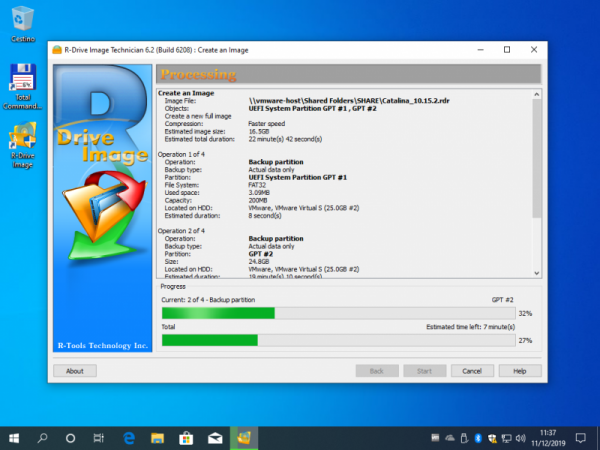Click '200MB' capacity value
The height and width of the screenshot is (450, 600).
coord(258,200)
